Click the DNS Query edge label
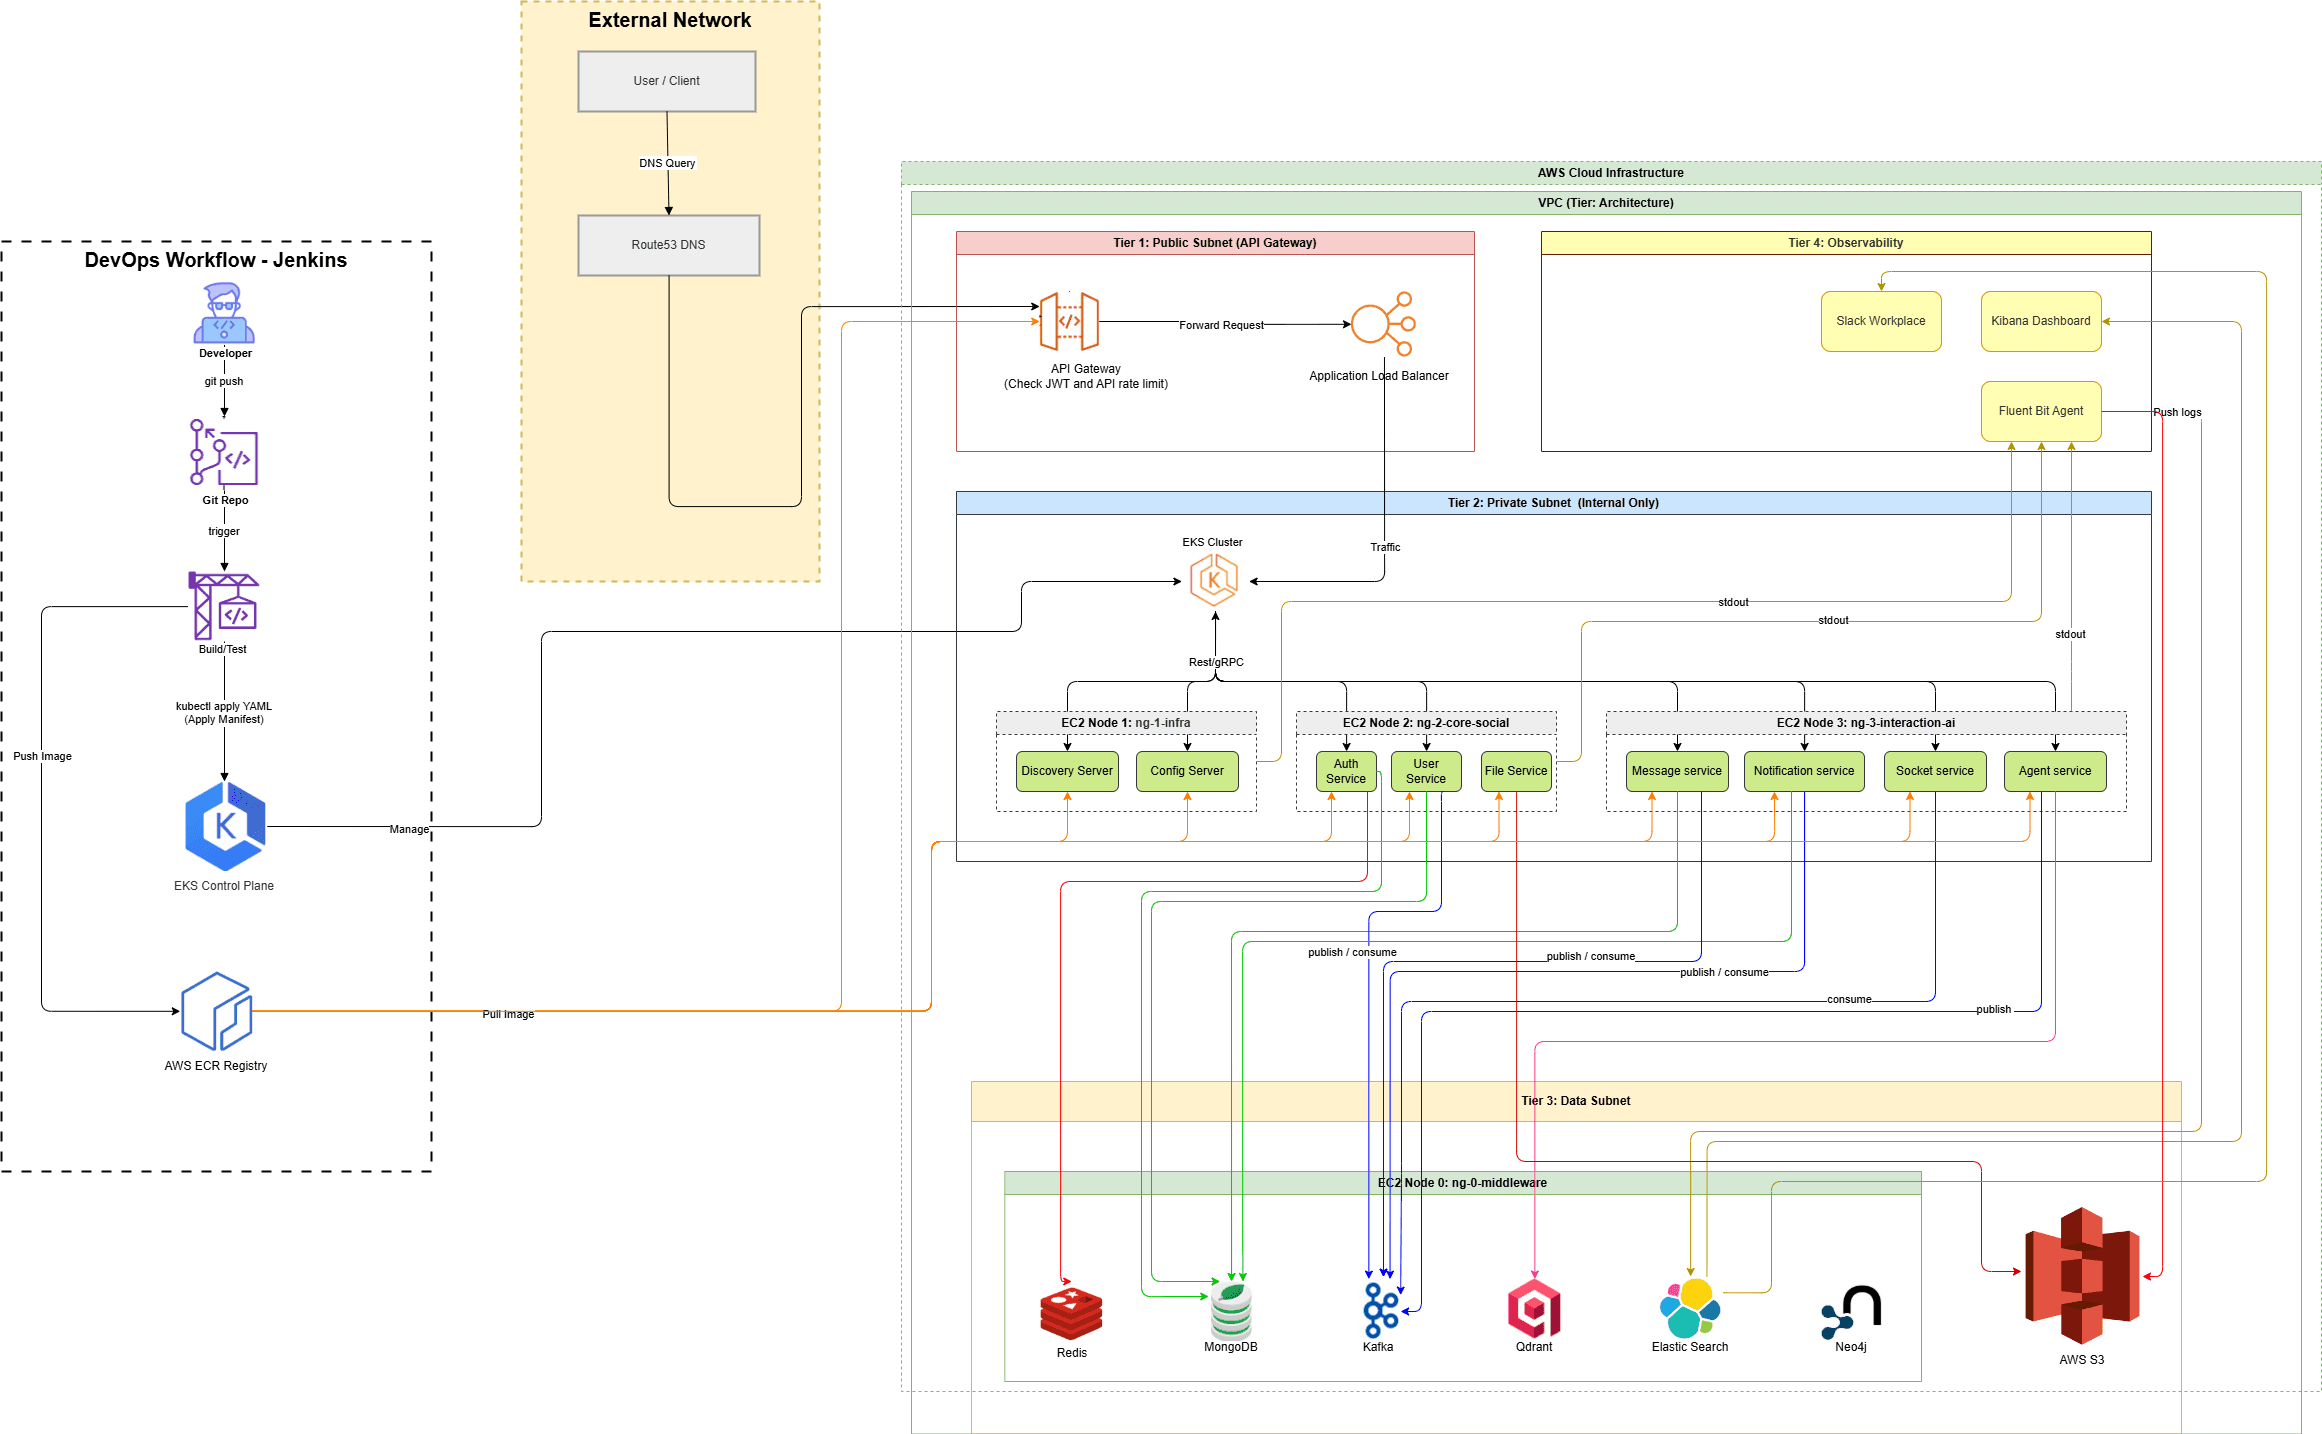 tap(667, 163)
